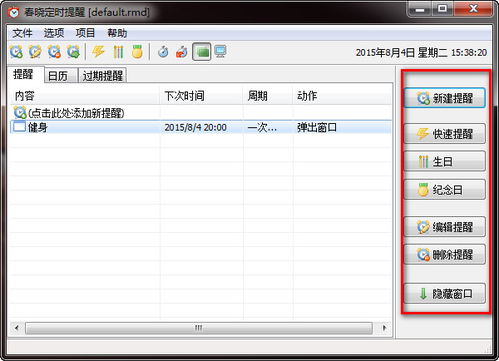Click the 隐藏窗口 button
499x361 pixels.
(445, 294)
